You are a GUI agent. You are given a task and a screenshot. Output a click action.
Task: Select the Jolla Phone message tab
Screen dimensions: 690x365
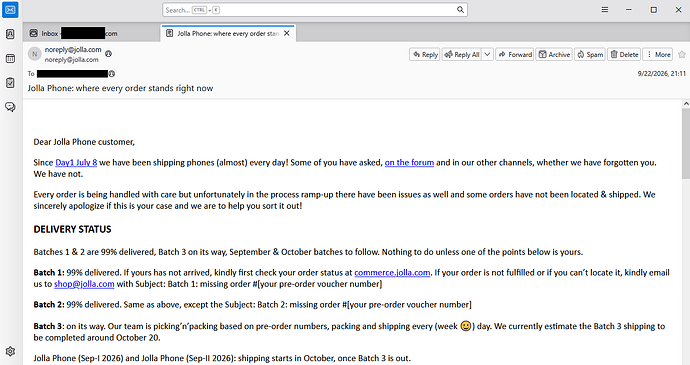tap(228, 33)
